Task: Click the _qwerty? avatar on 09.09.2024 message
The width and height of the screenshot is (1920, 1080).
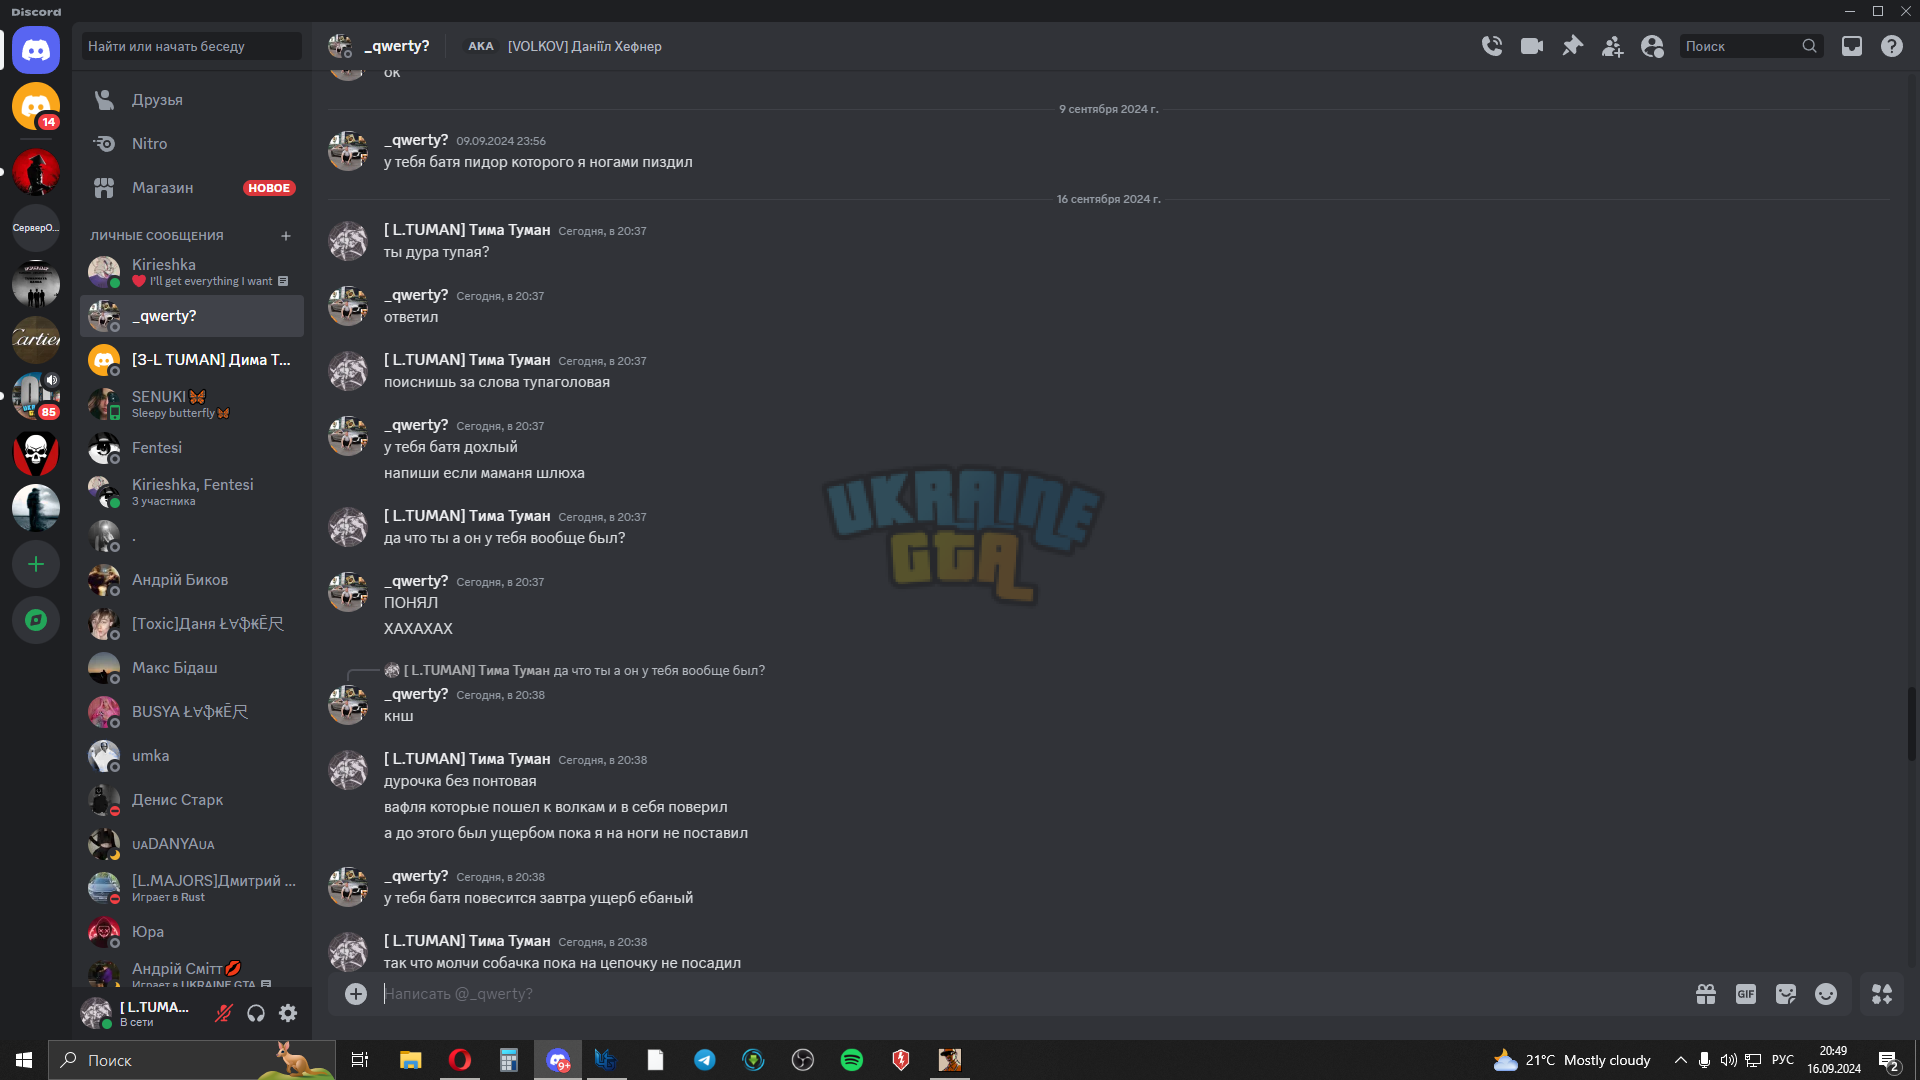Action: [348, 151]
